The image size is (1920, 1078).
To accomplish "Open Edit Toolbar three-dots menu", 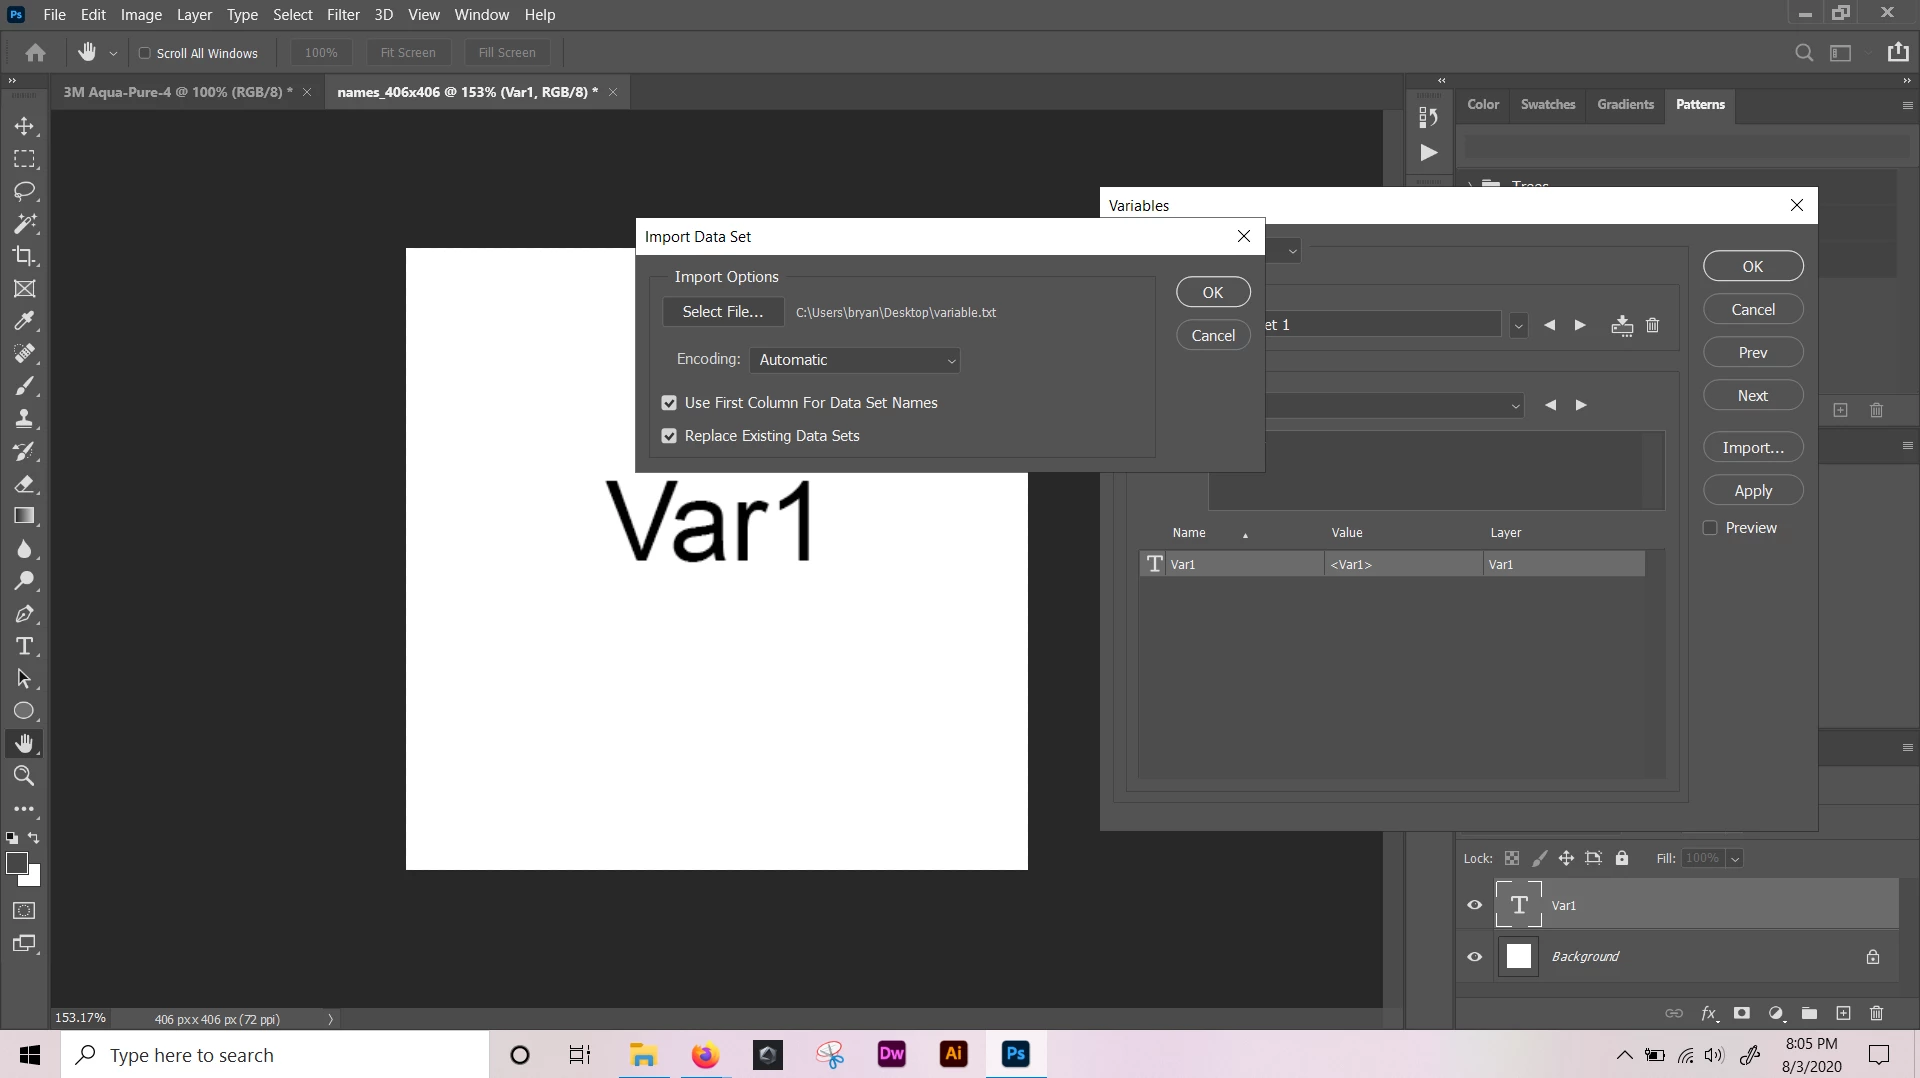I will 24,809.
